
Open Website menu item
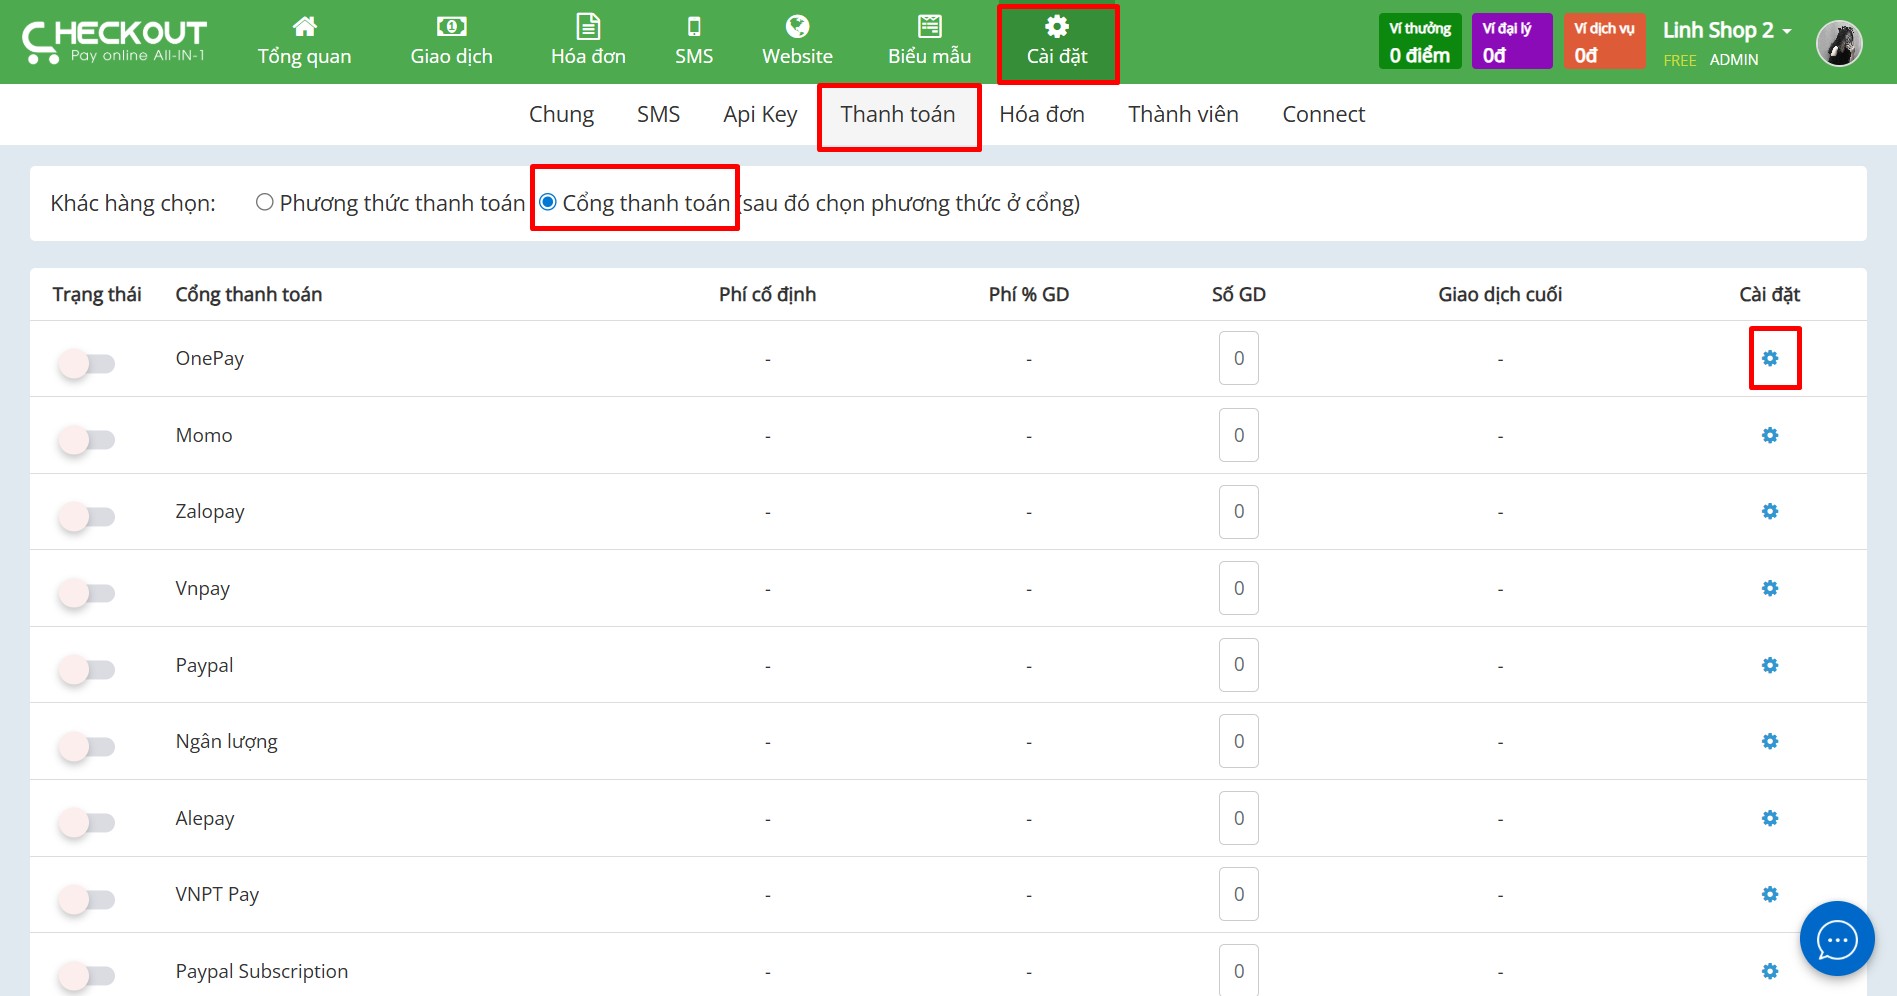[797, 42]
